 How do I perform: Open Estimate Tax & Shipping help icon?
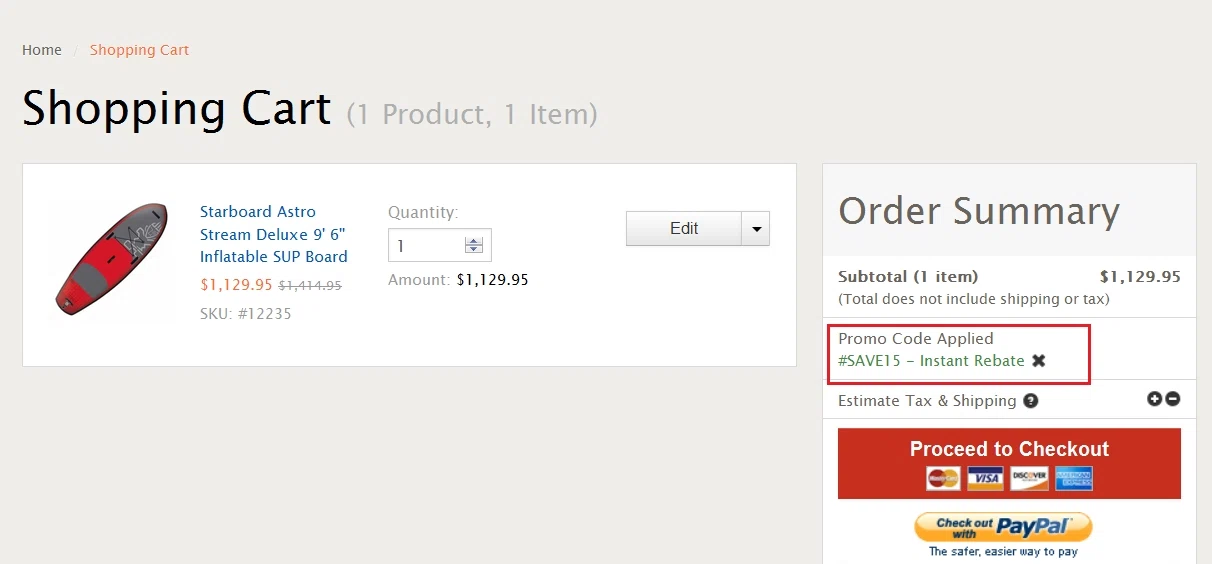[1030, 401]
